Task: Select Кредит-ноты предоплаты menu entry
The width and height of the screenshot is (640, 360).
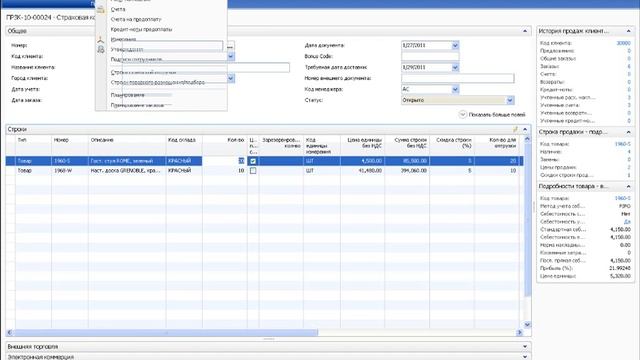Action: pyautogui.click(x=141, y=29)
